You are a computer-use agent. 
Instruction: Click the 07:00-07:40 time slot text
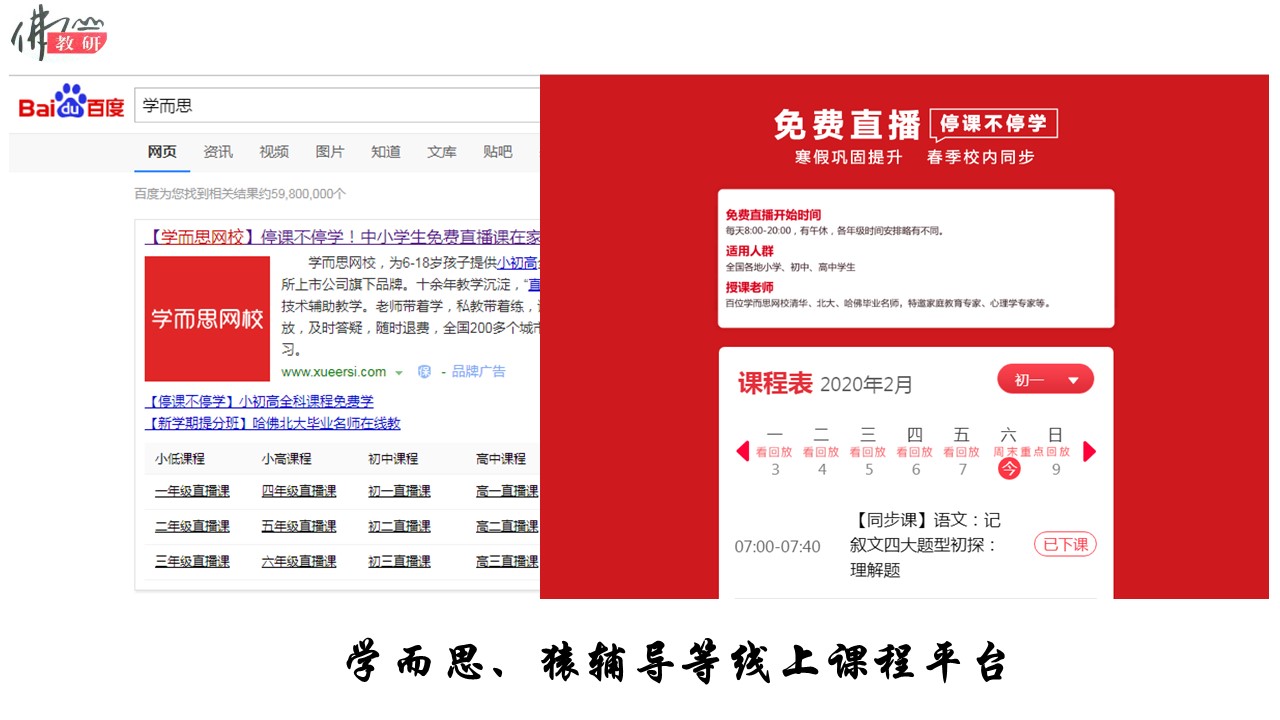click(x=777, y=547)
